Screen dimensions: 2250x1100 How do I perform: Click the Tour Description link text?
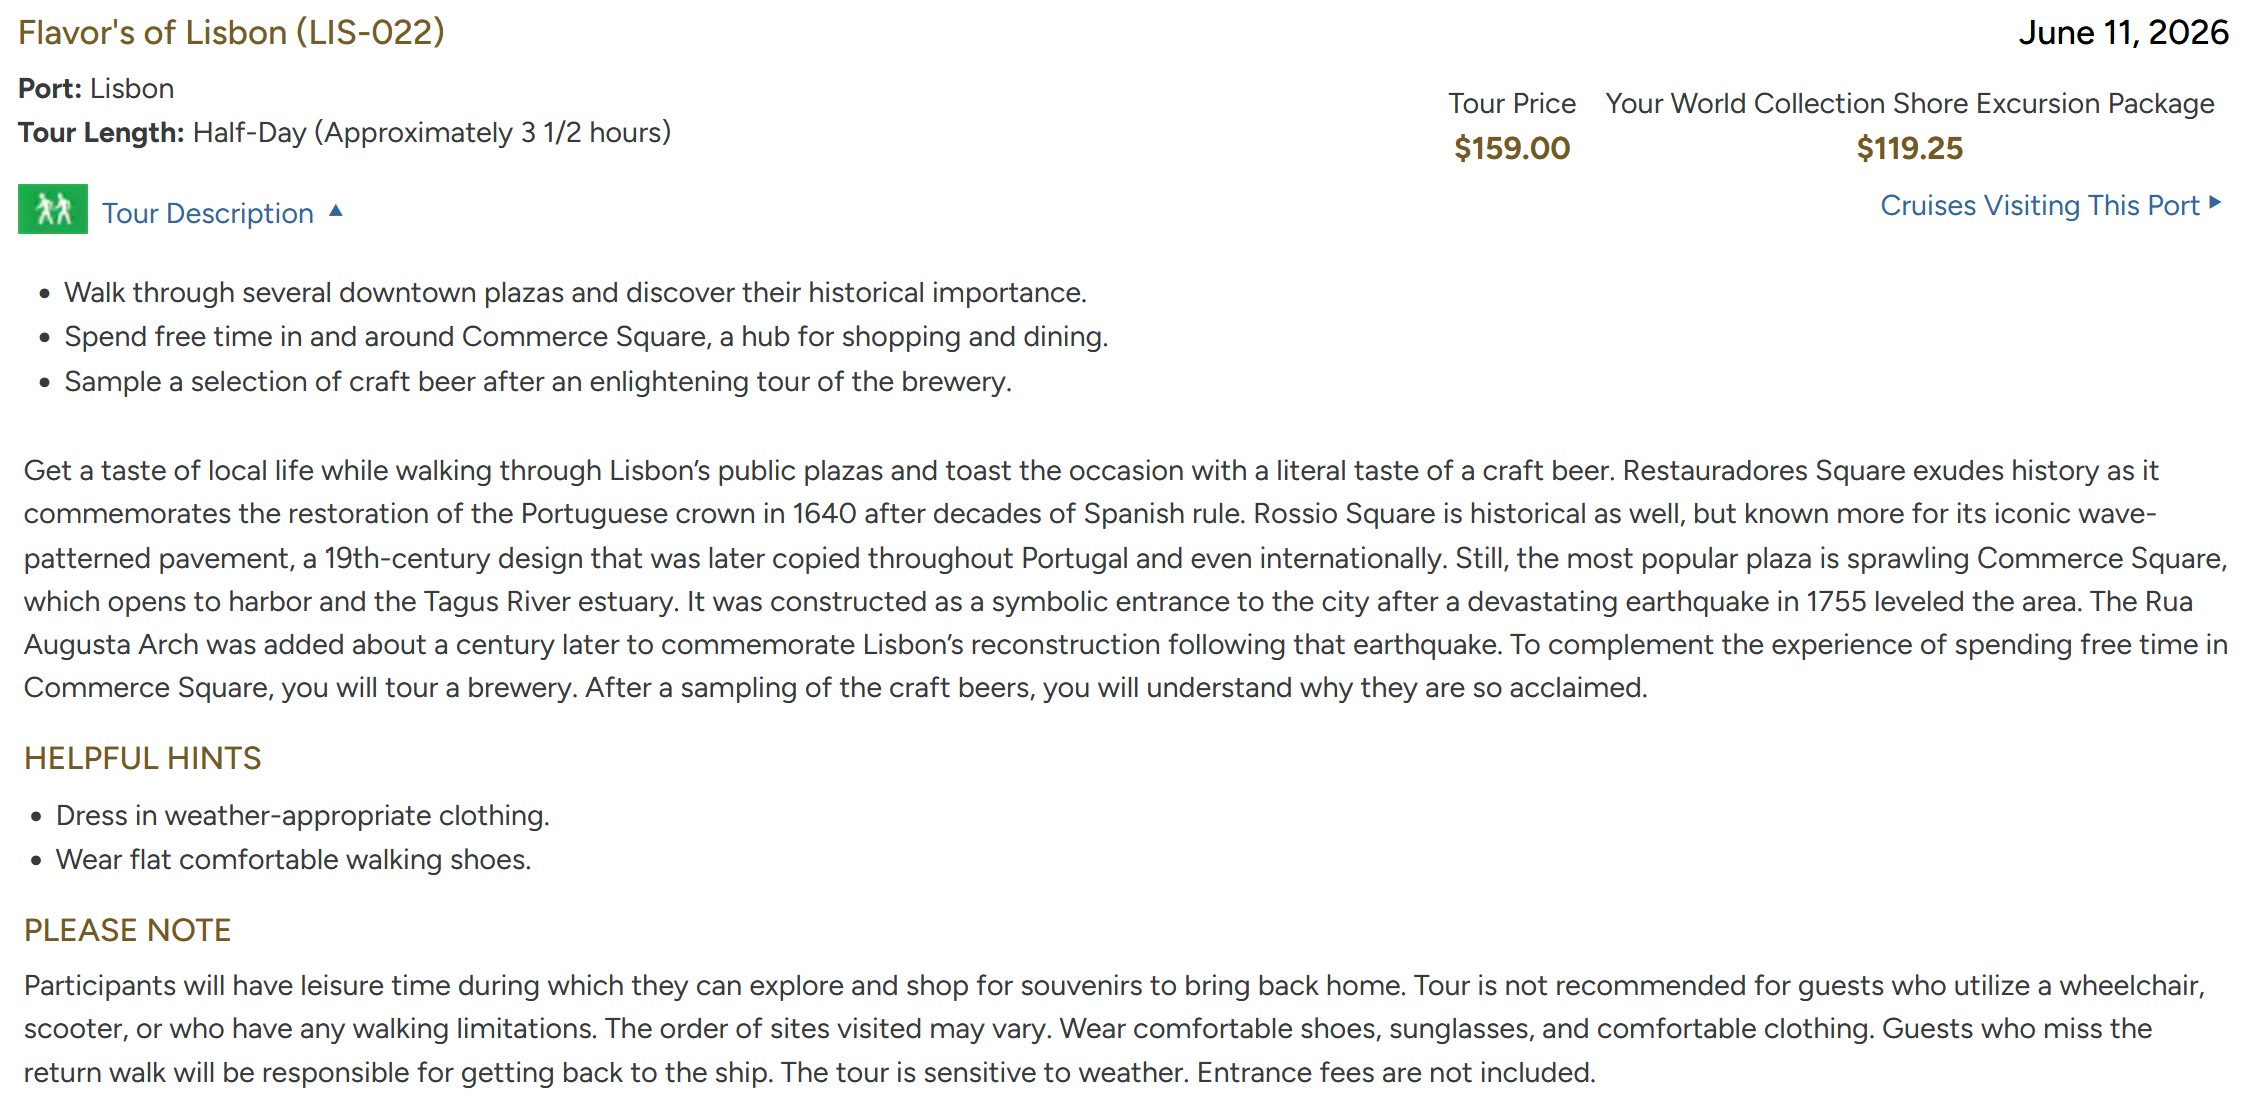pos(208,213)
